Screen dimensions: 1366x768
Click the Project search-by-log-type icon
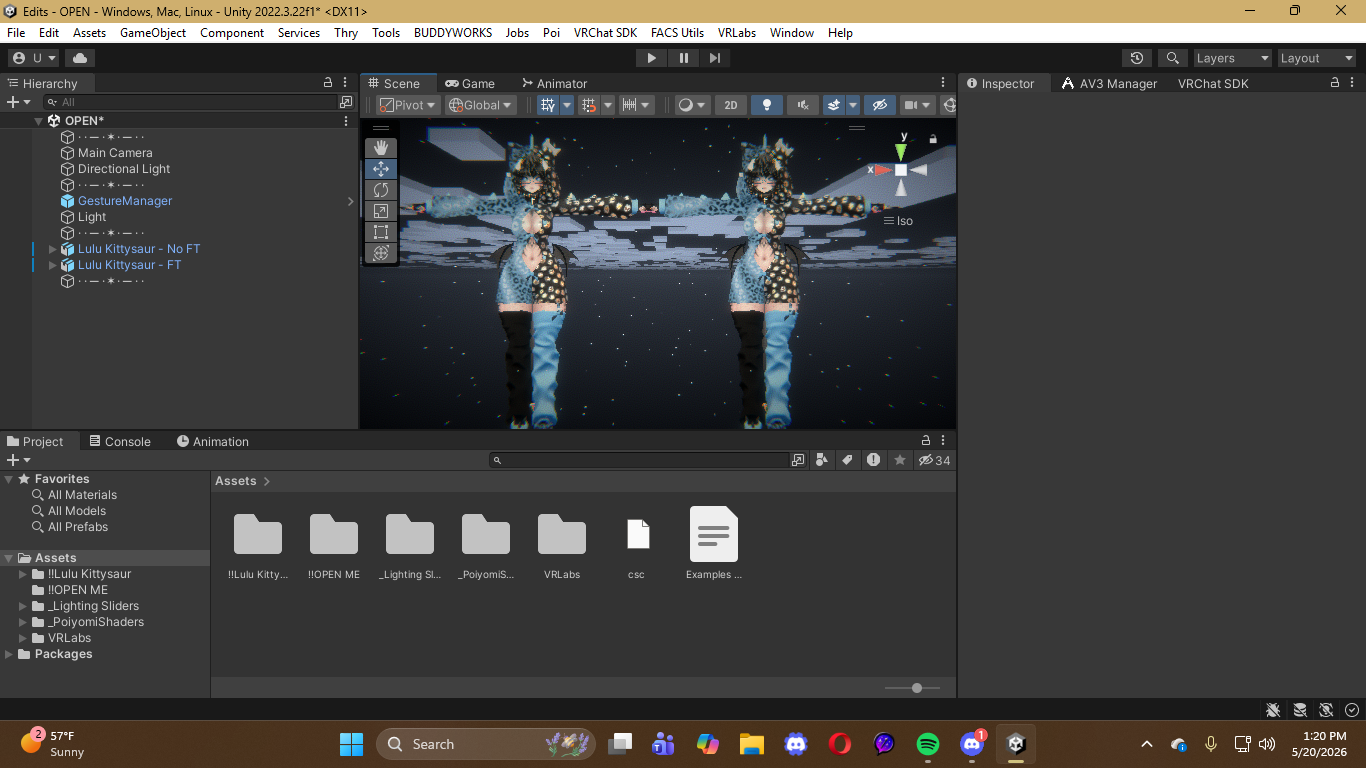pyautogui.click(x=874, y=460)
